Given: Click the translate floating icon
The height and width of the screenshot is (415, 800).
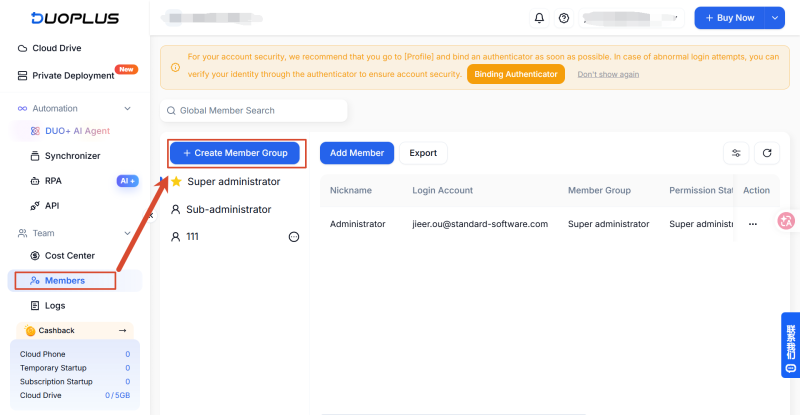Looking at the screenshot, I should point(786,221).
